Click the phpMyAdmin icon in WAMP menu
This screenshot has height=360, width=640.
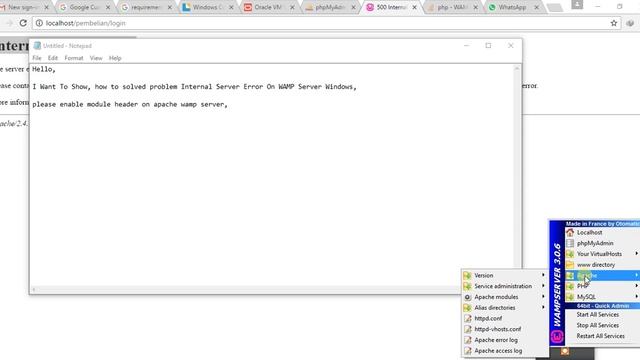pos(570,243)
